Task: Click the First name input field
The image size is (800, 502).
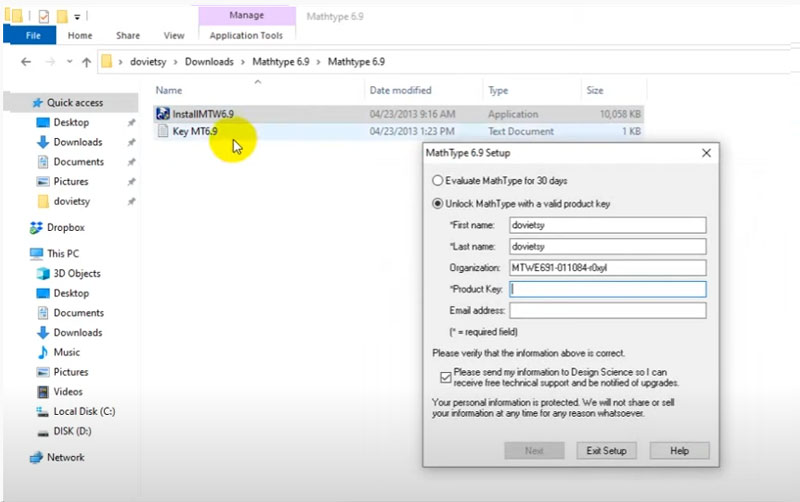Action: pos(608,225)
